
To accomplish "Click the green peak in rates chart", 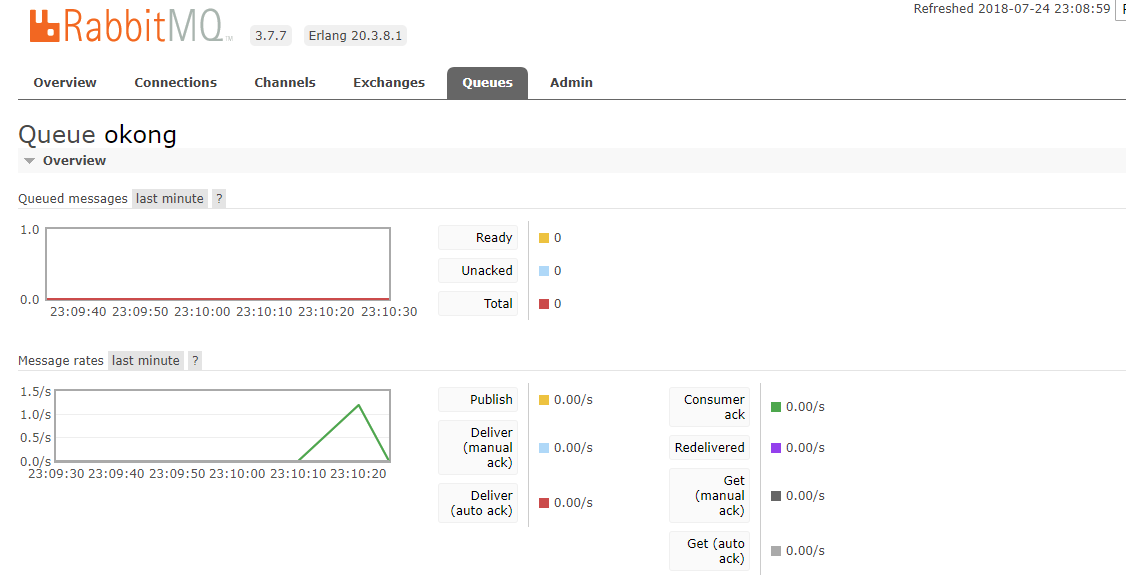I will click(358, 406).
